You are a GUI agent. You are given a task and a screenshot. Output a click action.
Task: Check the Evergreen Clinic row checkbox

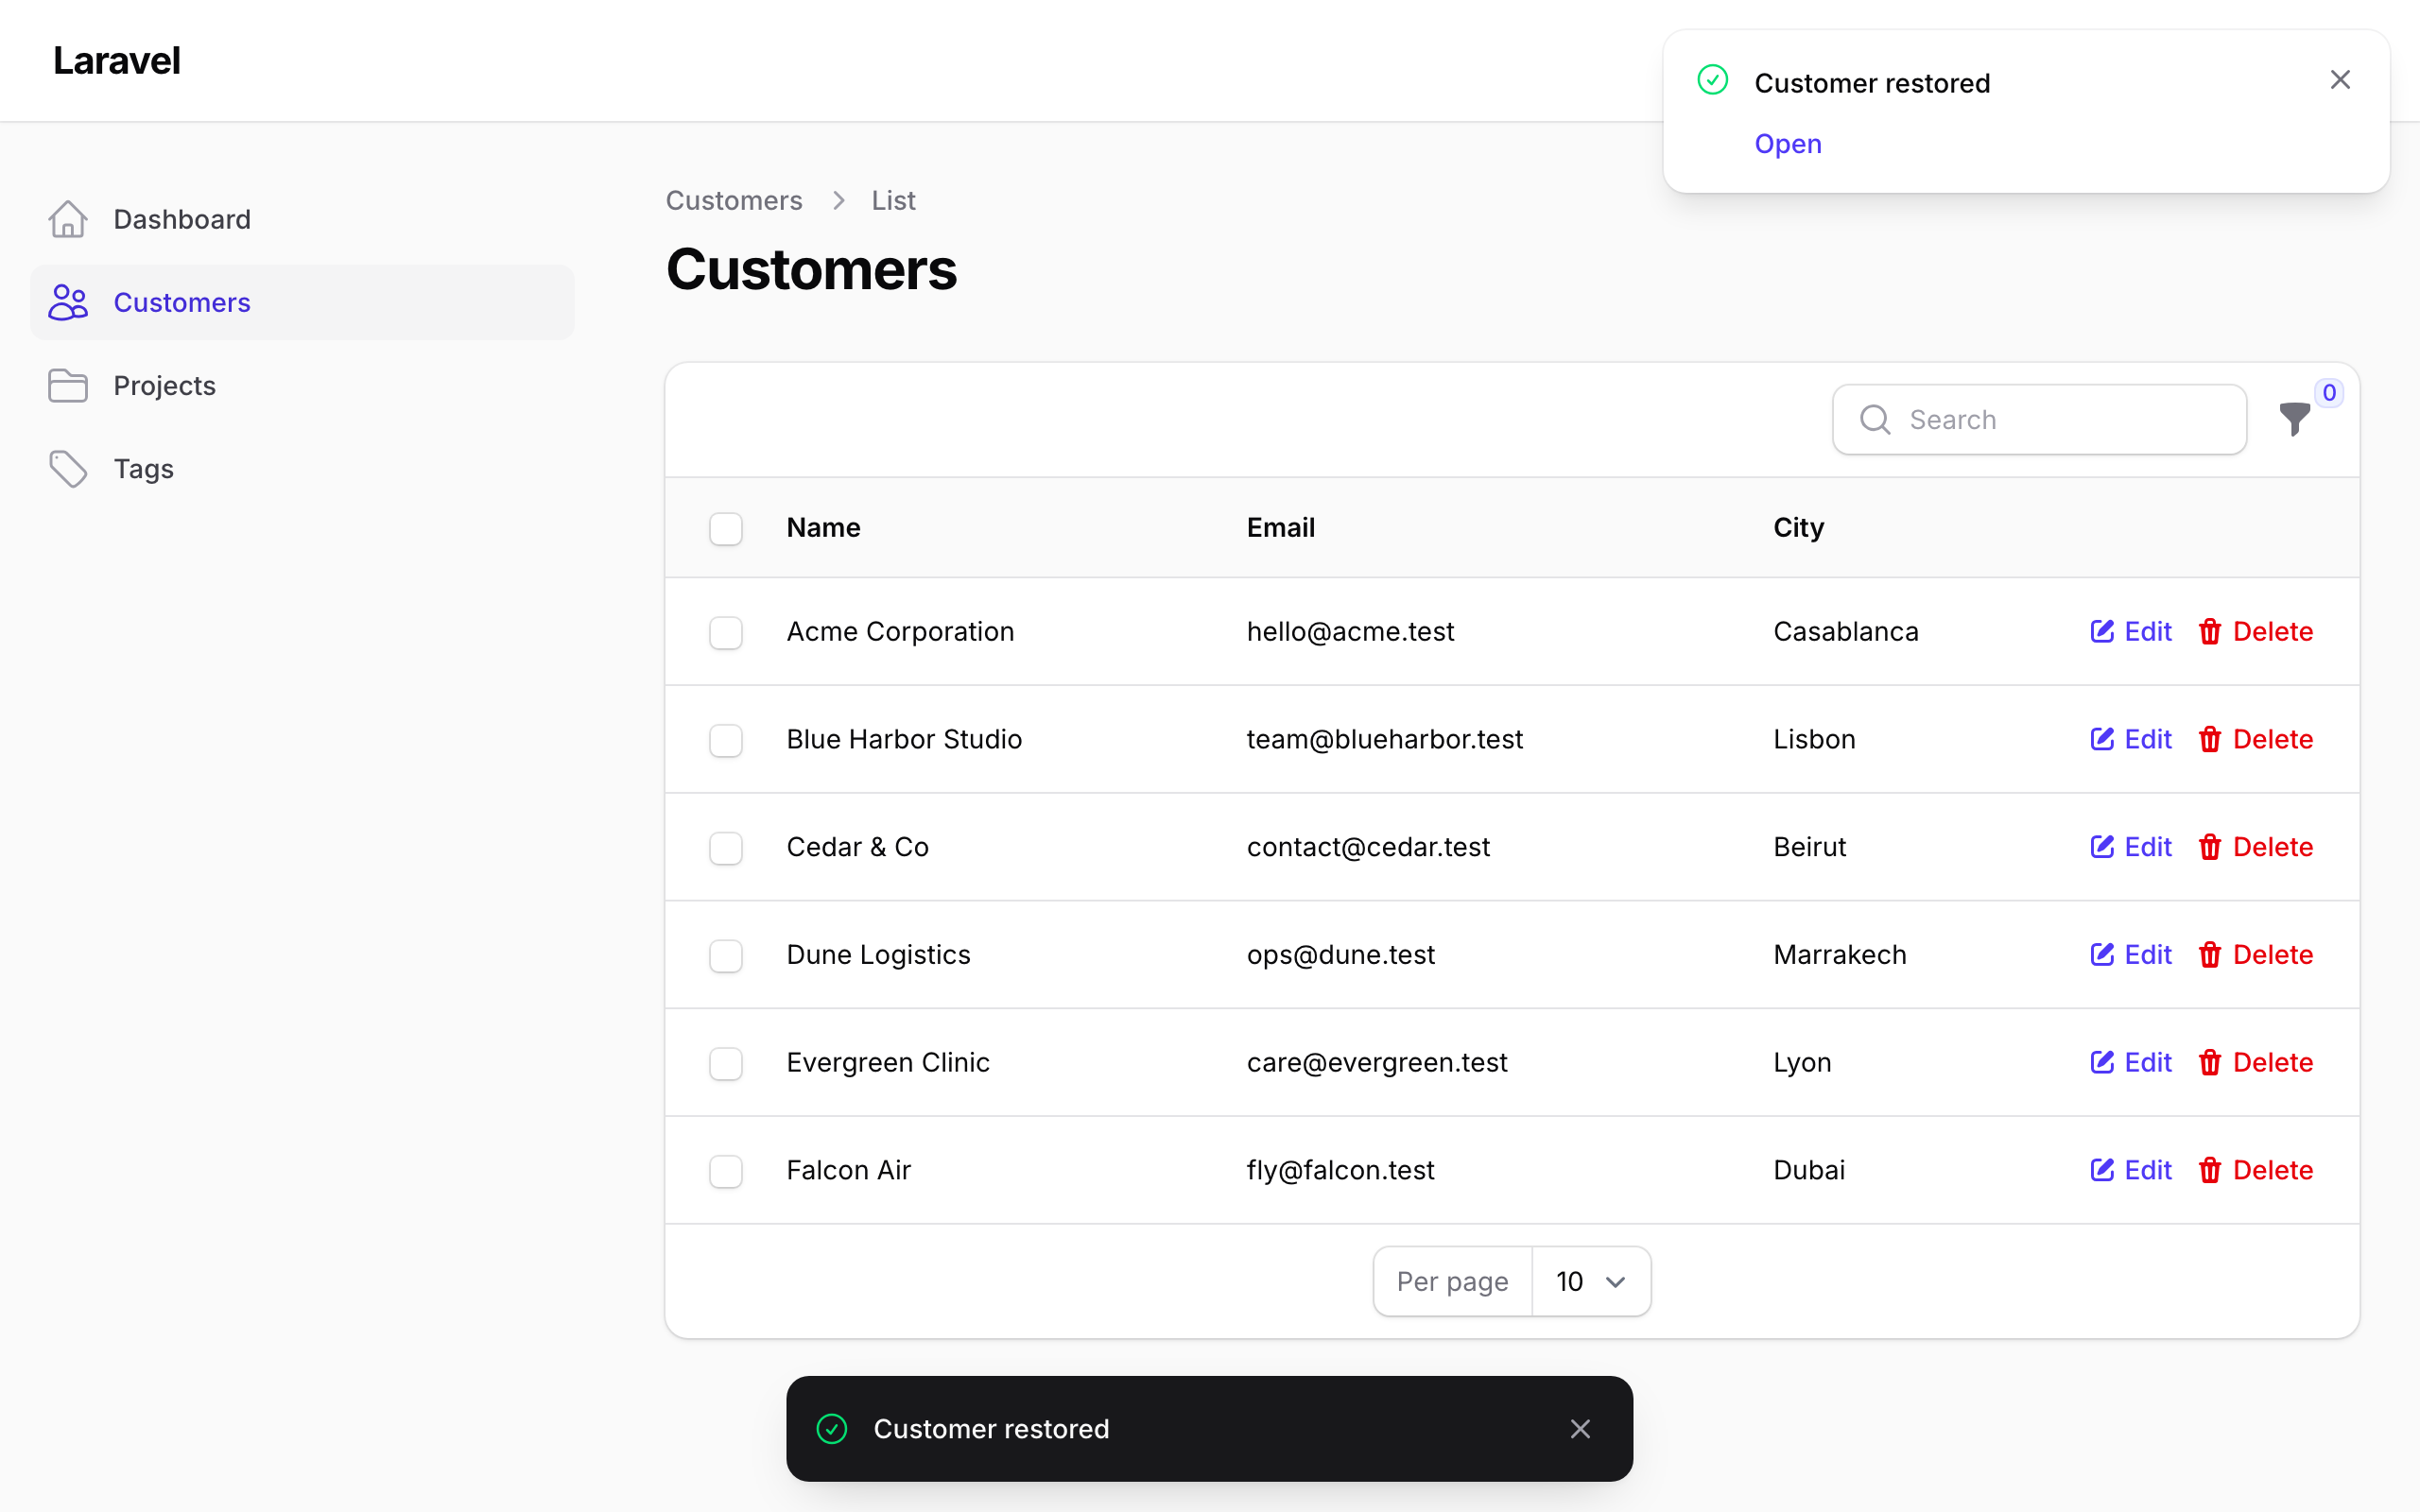point(726,1063)
